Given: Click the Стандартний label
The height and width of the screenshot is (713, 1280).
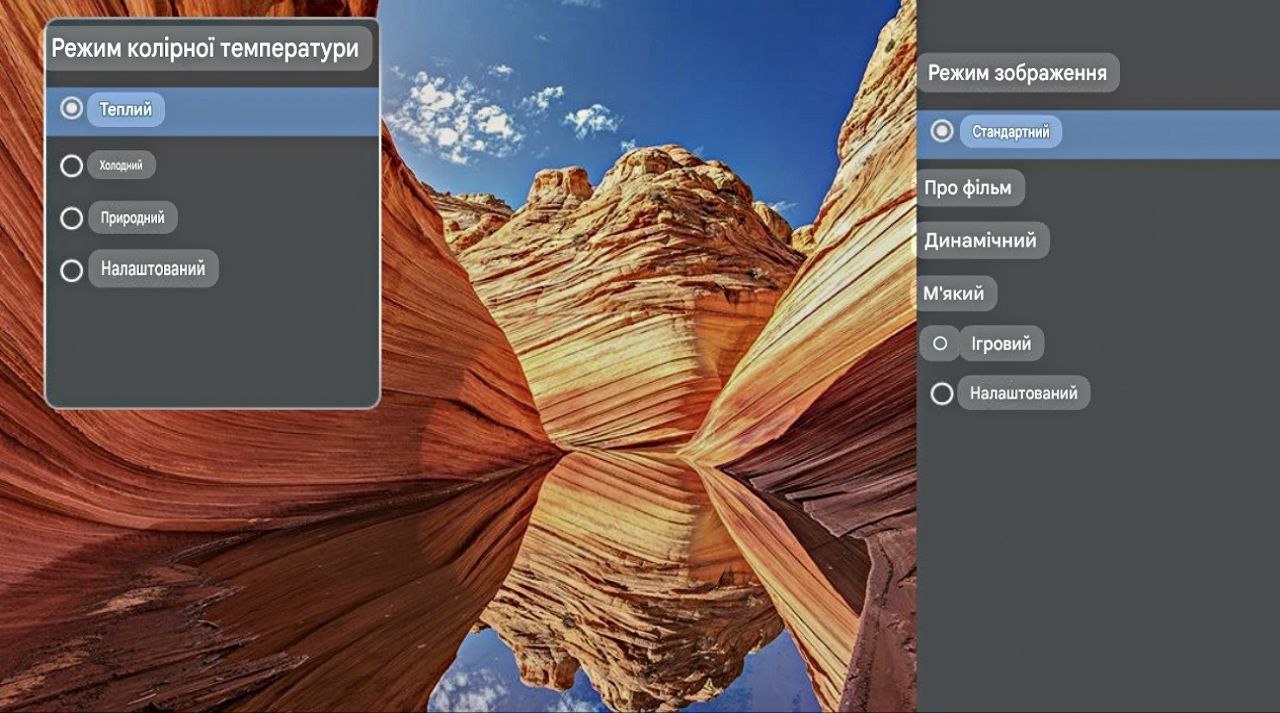Looking at the screenshot, I should pyautogui.click(x=1011, y=132).
